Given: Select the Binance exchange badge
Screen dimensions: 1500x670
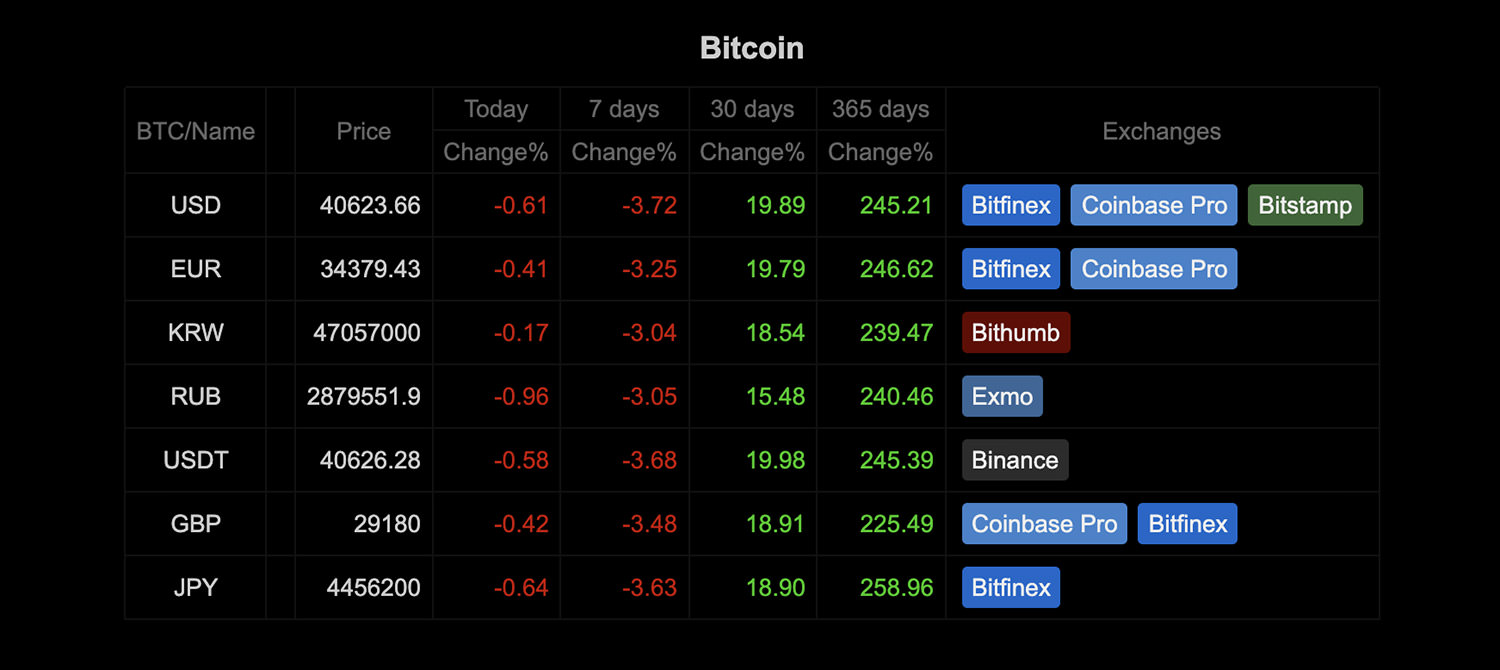Looking at the screenshot, I should pyautogui.click(x=1015, y=460).
